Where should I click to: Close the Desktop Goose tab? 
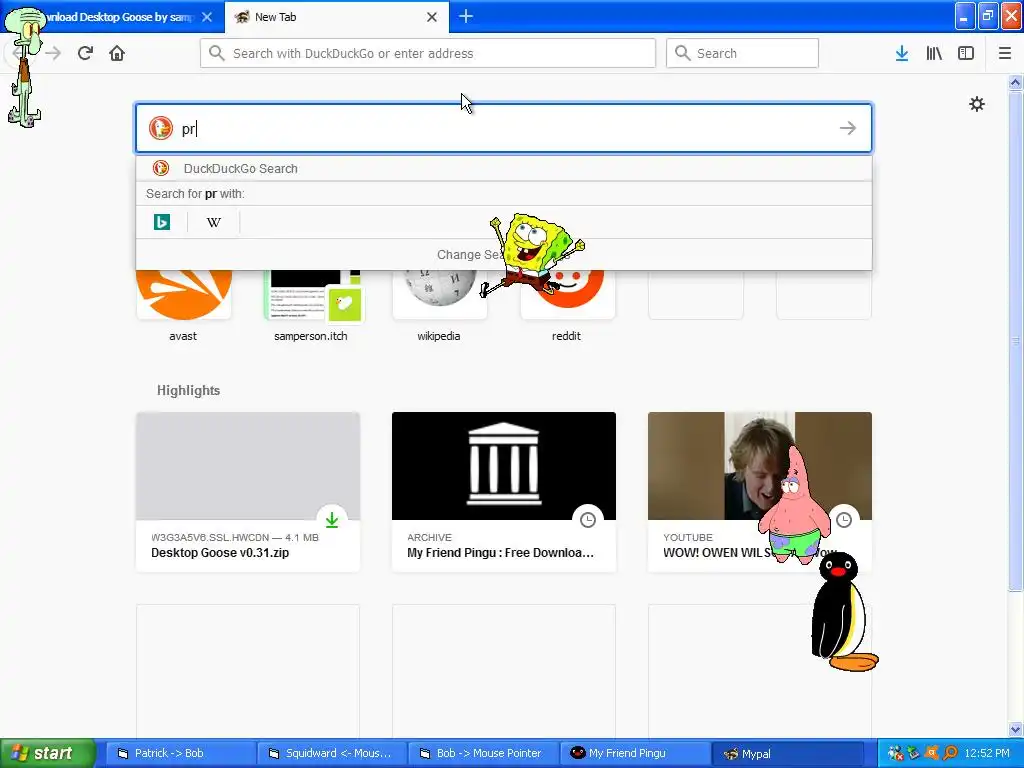click(x=207, y=17)
